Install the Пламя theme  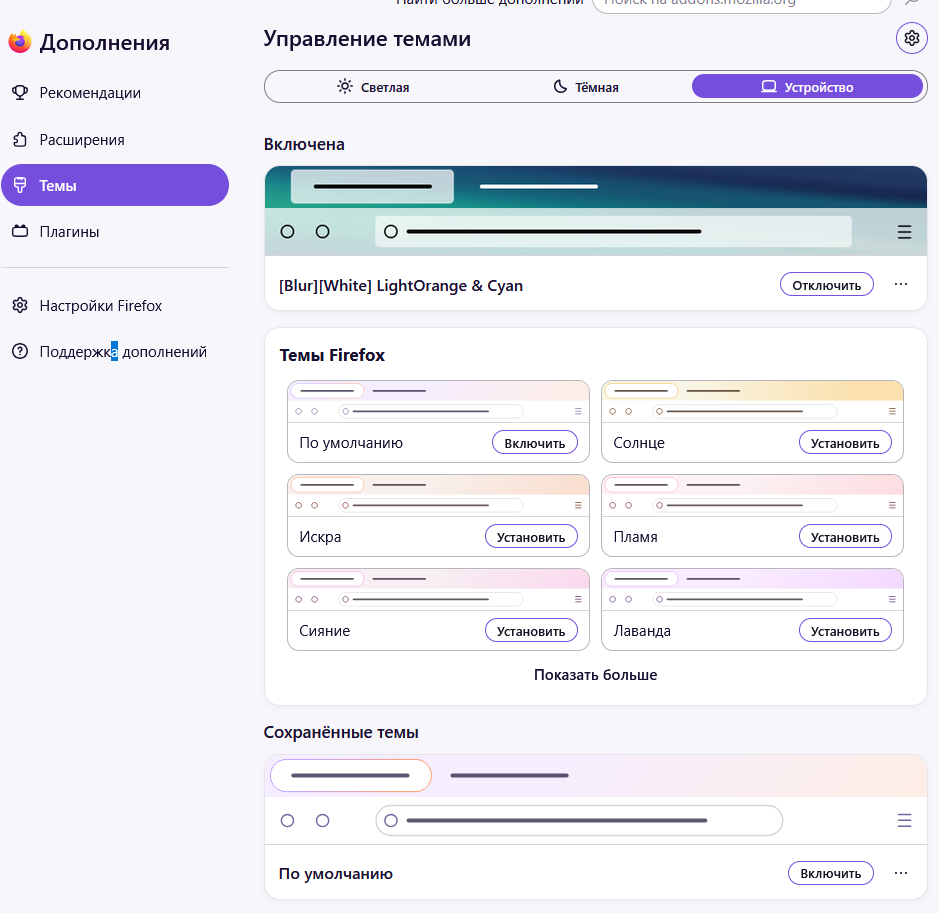point(845,537)
